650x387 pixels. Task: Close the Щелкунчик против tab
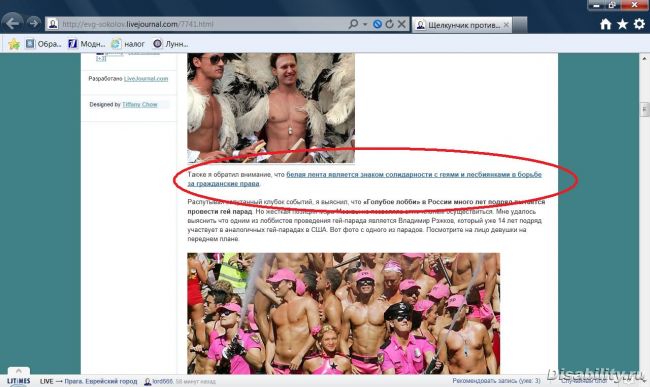(506, 25)
